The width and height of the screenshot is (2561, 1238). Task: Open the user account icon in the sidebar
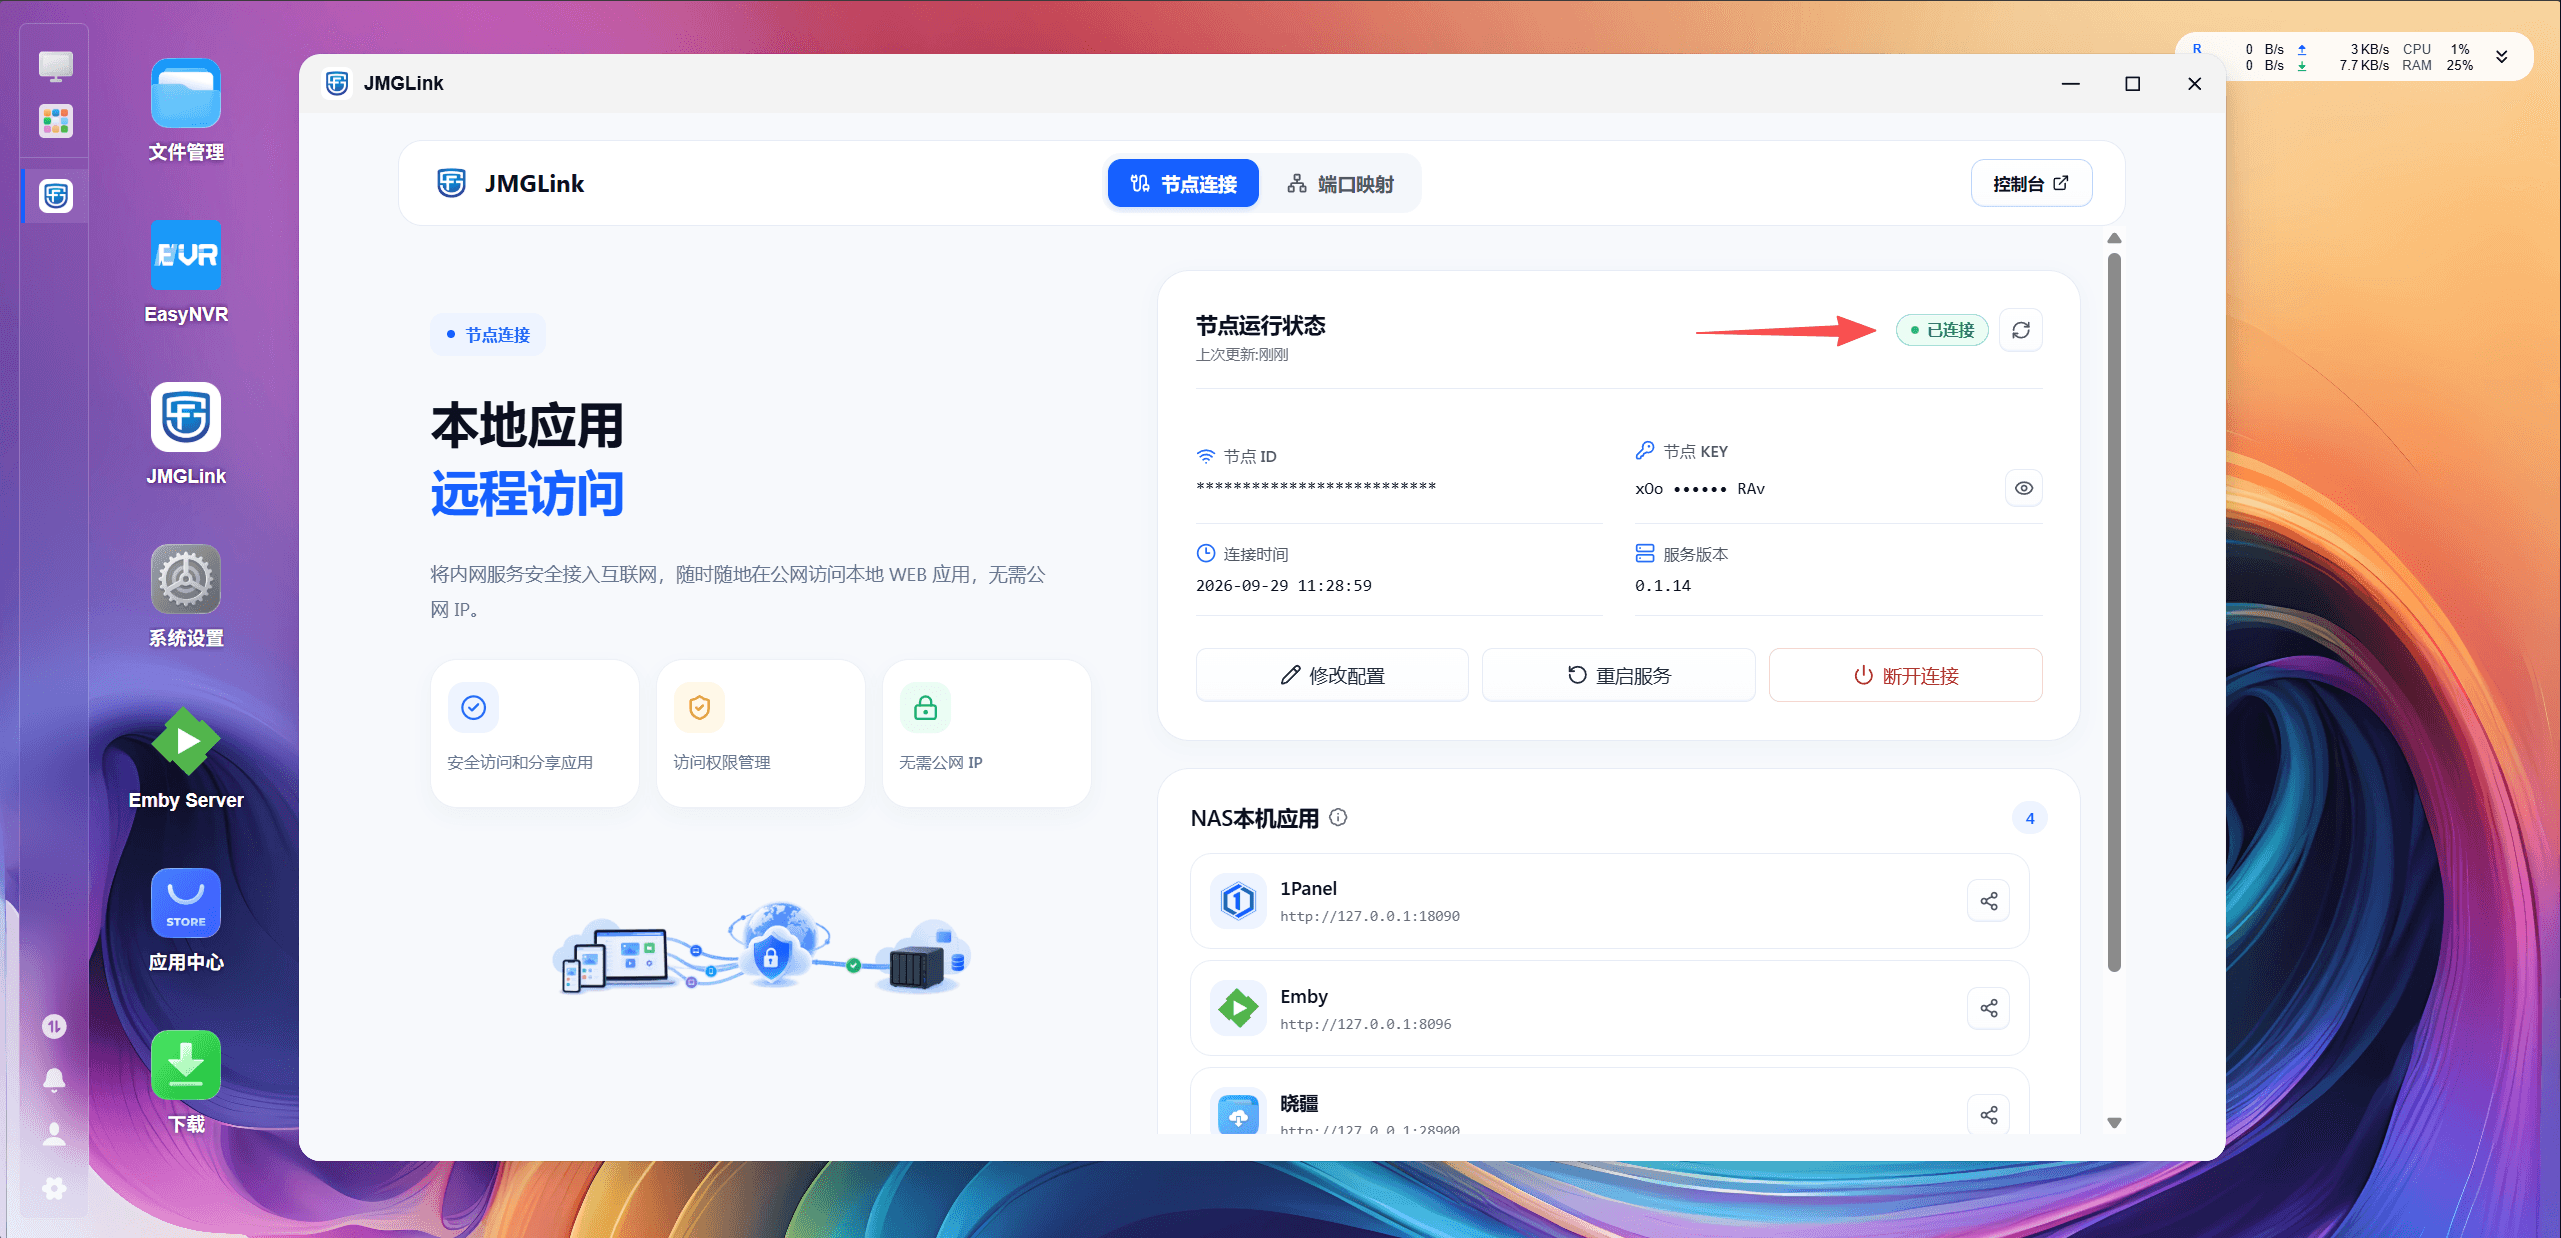(54, 1134)
